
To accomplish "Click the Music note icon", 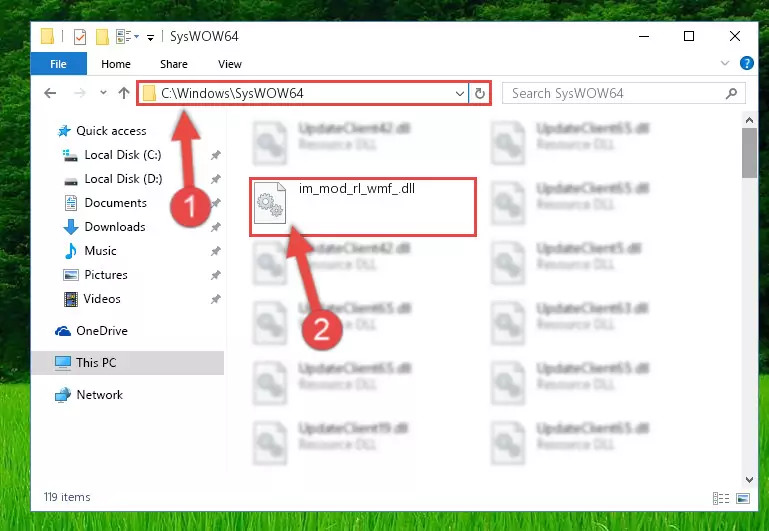I will pos(71,251).
